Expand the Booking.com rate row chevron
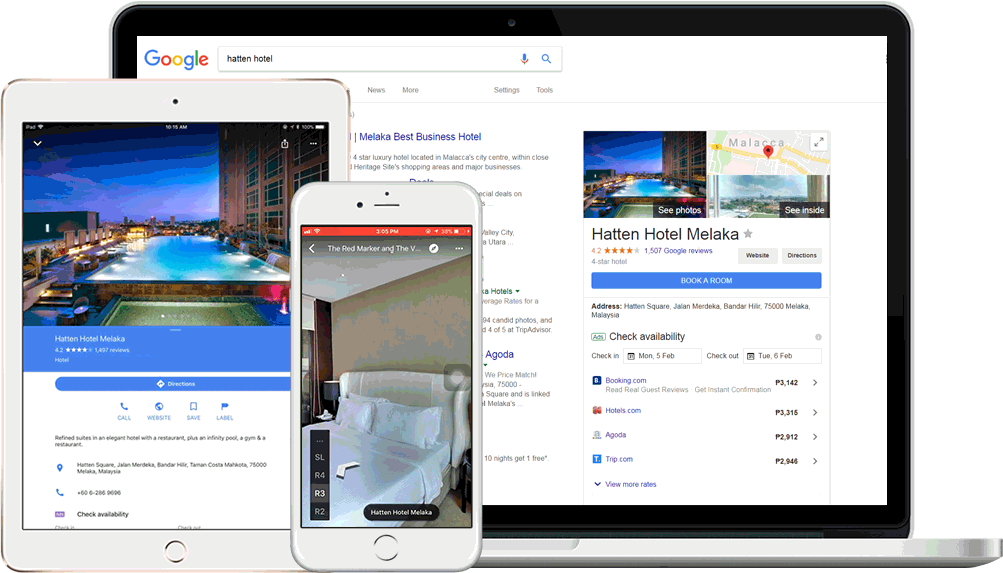The height and width of the screenshot is (573, 1003). point(815,382)
